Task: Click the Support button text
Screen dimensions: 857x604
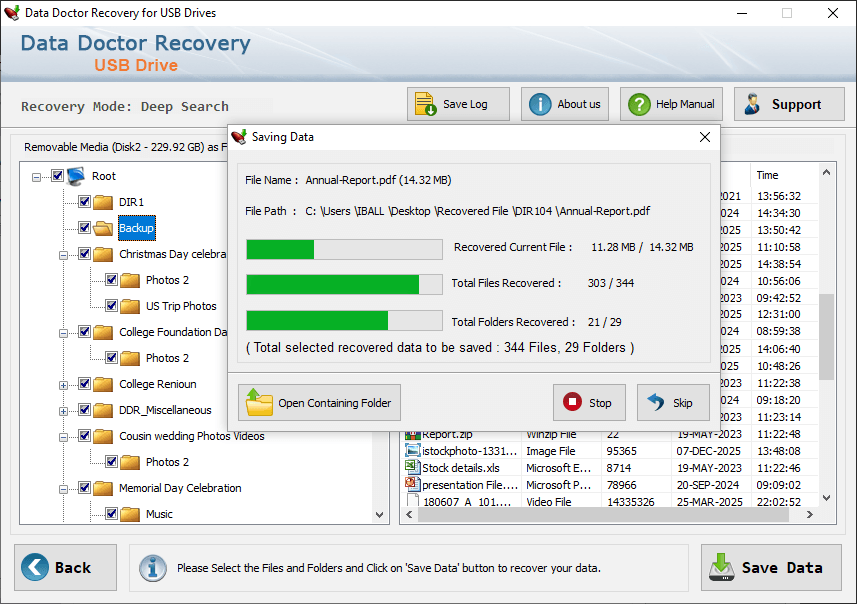Action: coord(796,104)
